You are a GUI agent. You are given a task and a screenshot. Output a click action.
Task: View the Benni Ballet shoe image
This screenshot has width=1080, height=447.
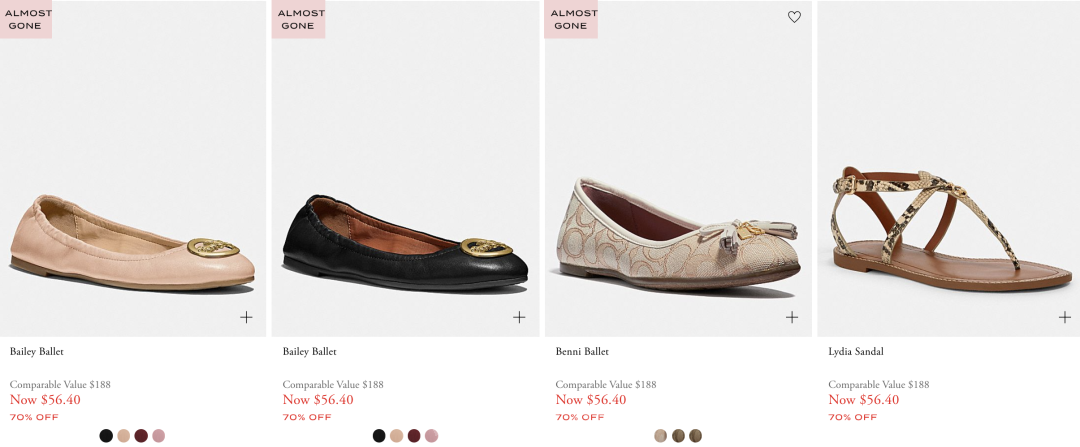click(x=677, y=230)
